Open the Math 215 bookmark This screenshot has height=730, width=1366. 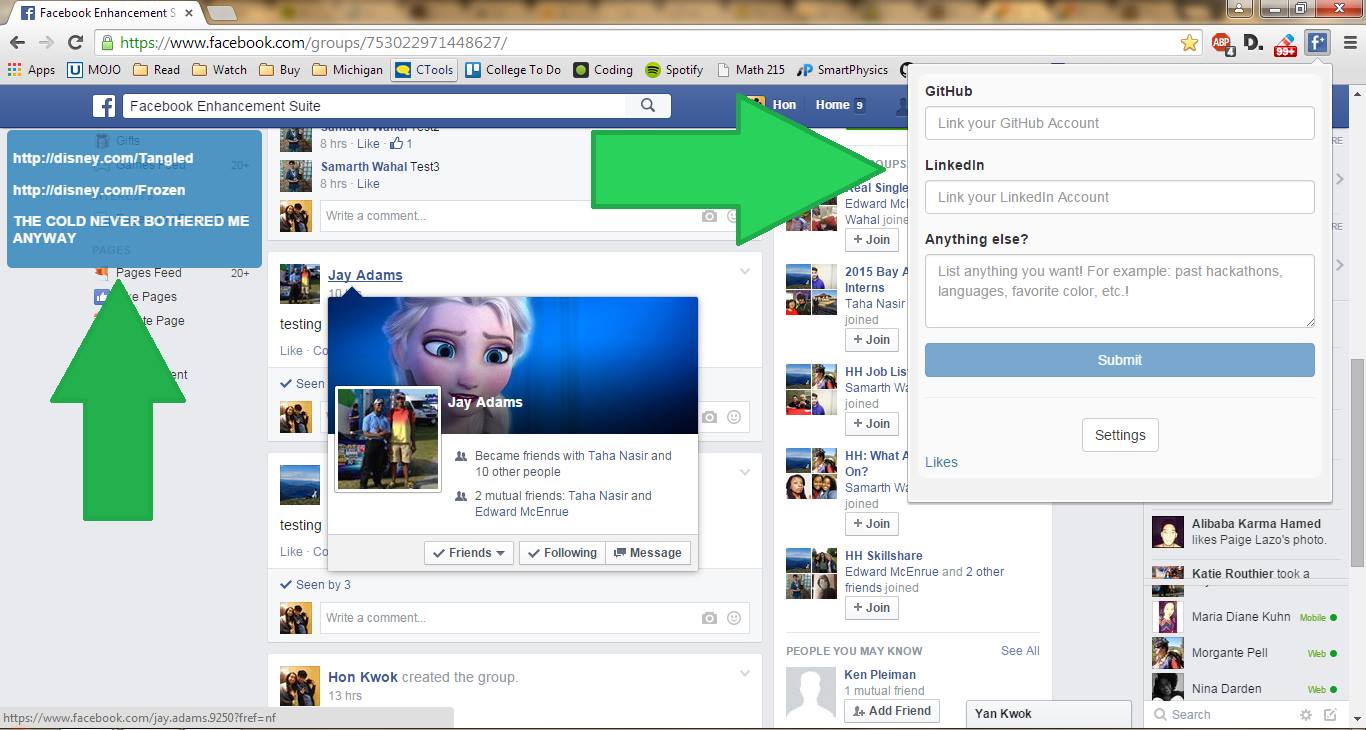click(752, 70)
